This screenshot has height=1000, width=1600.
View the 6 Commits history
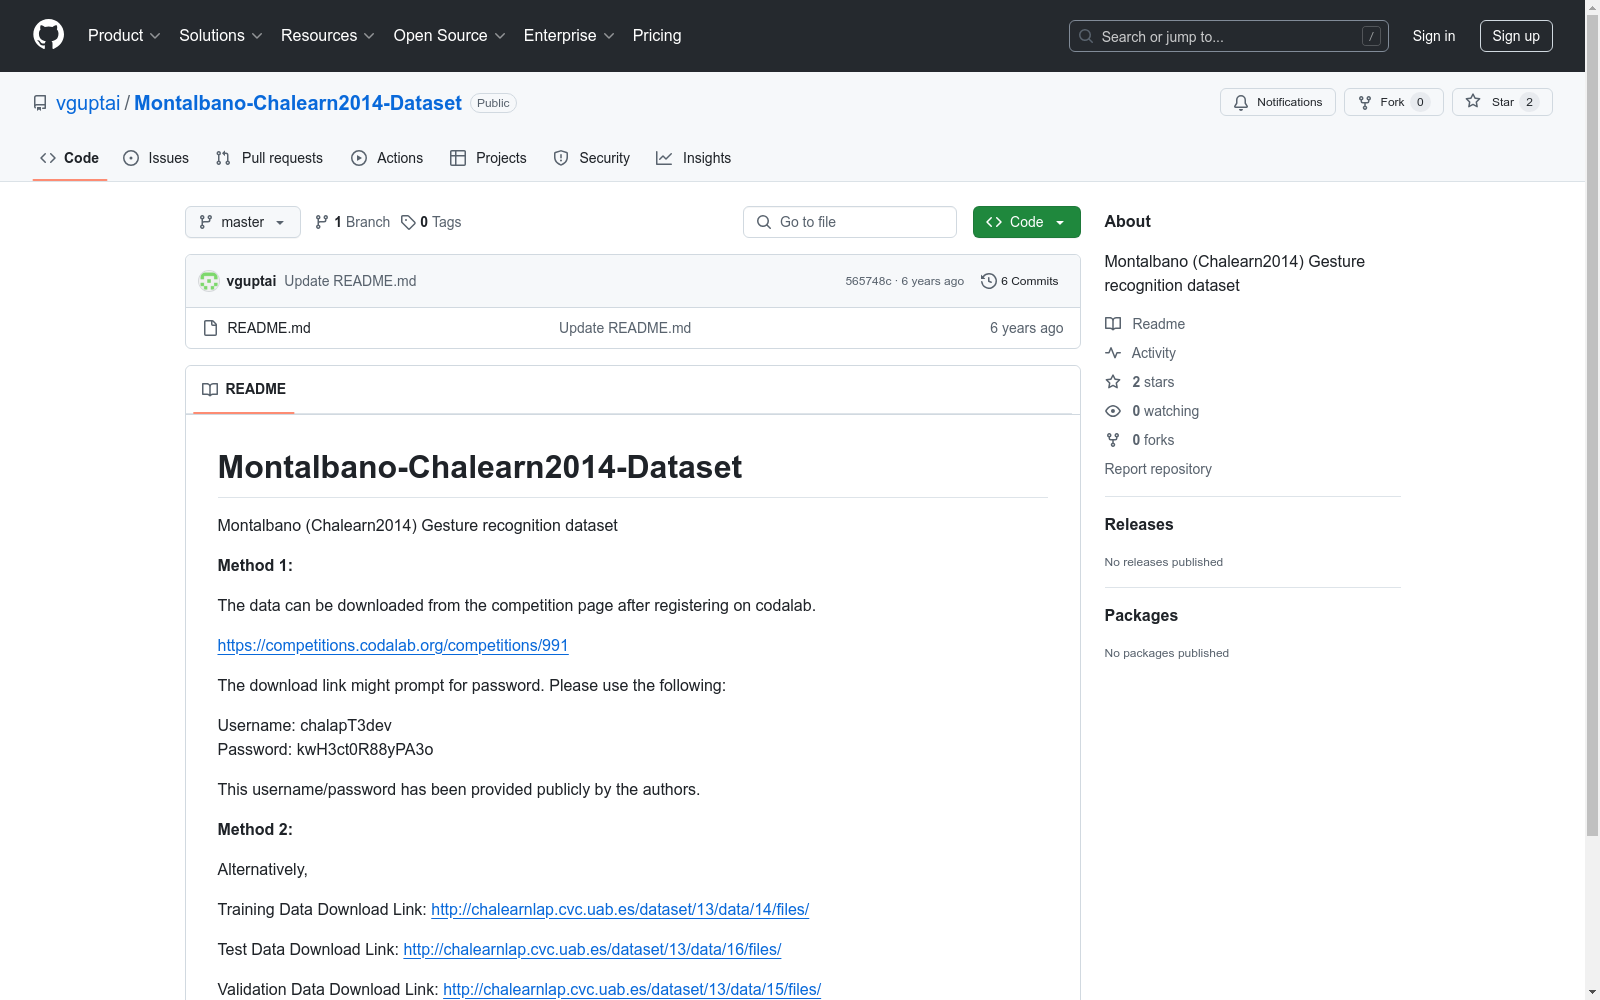[x=1020, y=281]
